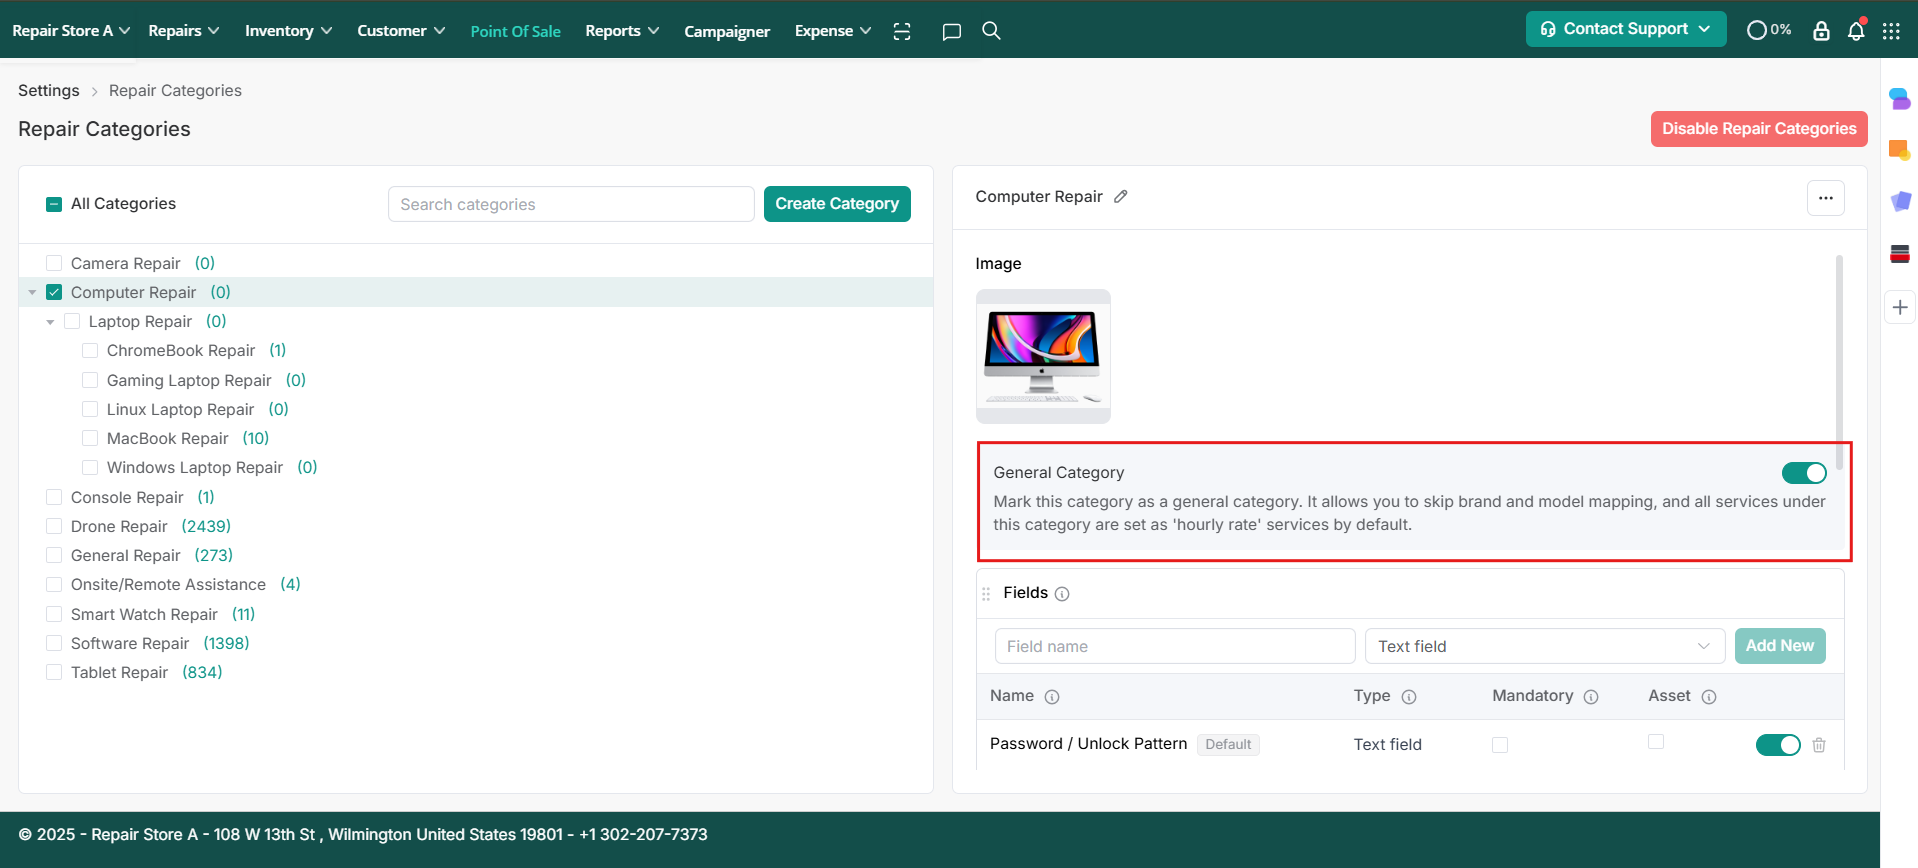Viewport: 1918px width, 868px height.
Task: Tick the MacBook Repair checkbox
Action: pos(90,438)
